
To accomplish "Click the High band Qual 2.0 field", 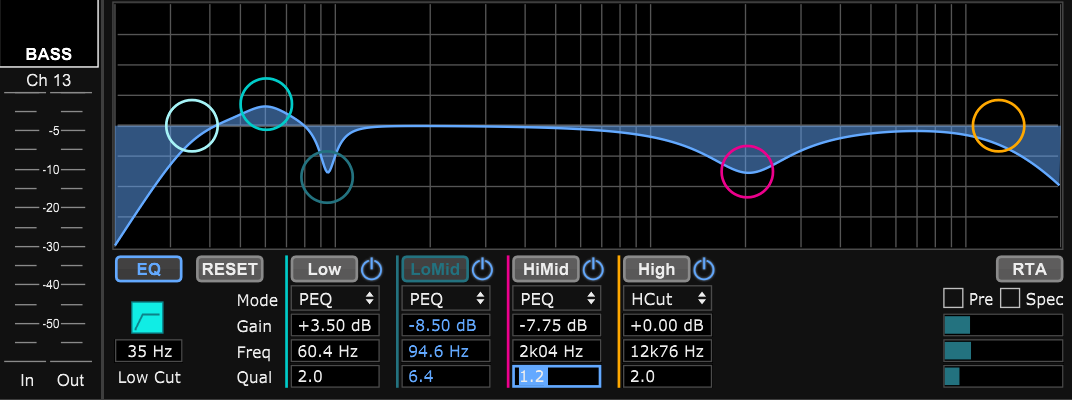I will pyautogui.click(x=667, y=377).
